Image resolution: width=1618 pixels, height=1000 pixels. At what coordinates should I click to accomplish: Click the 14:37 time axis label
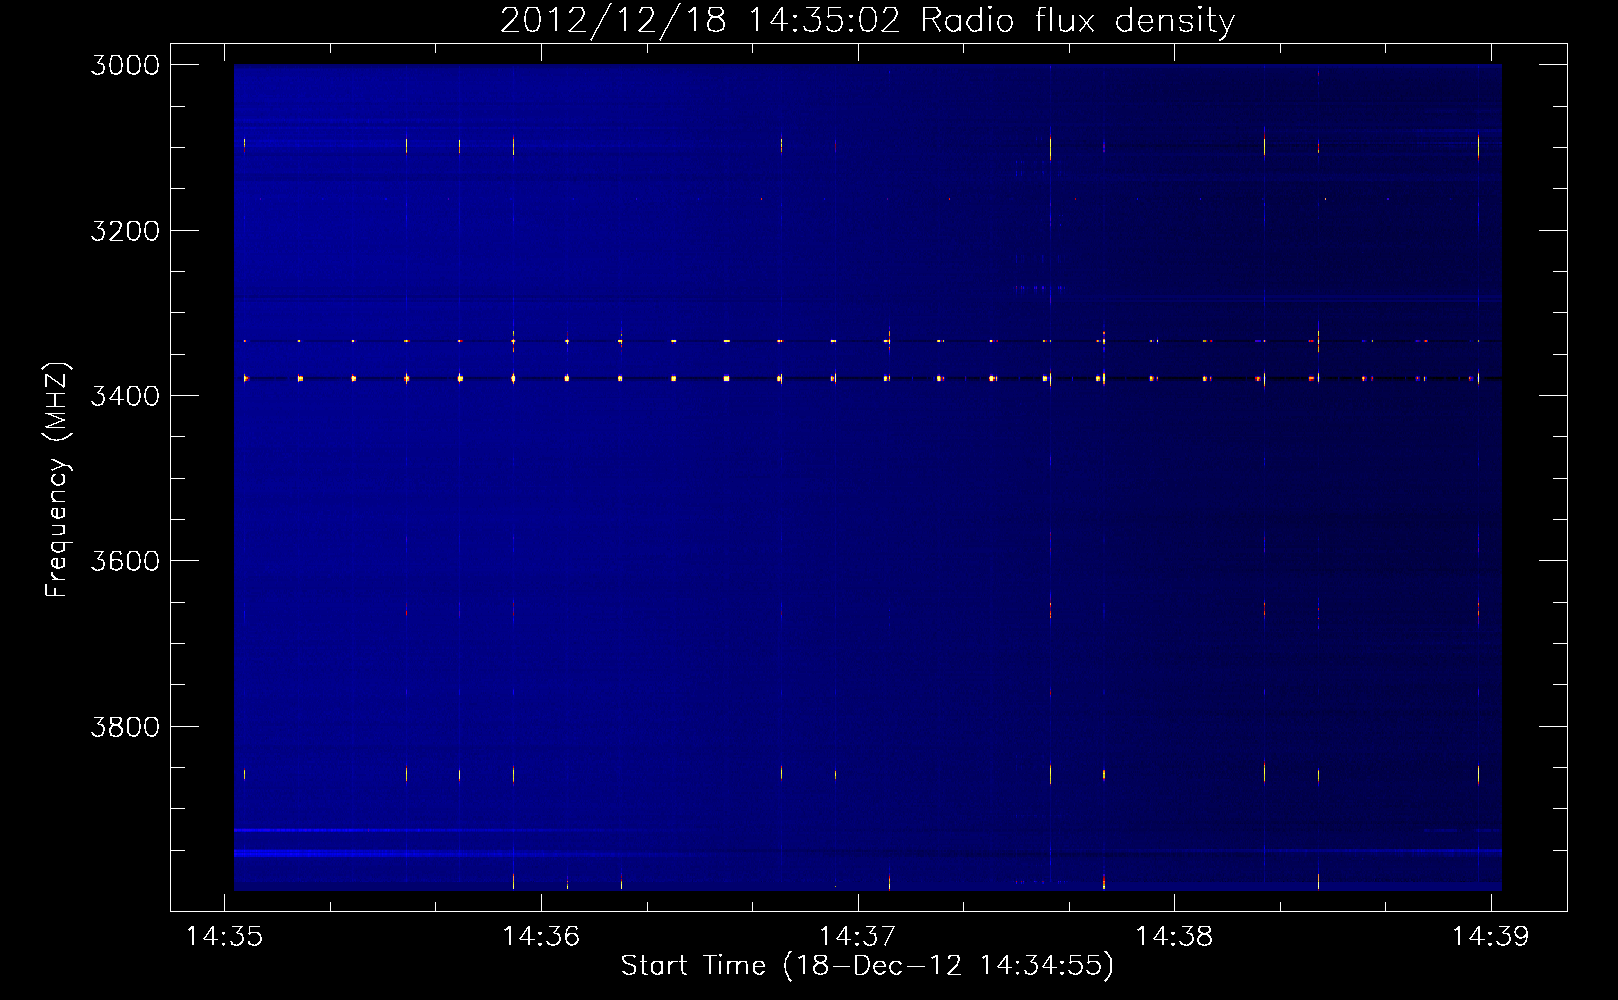(858, 937)
